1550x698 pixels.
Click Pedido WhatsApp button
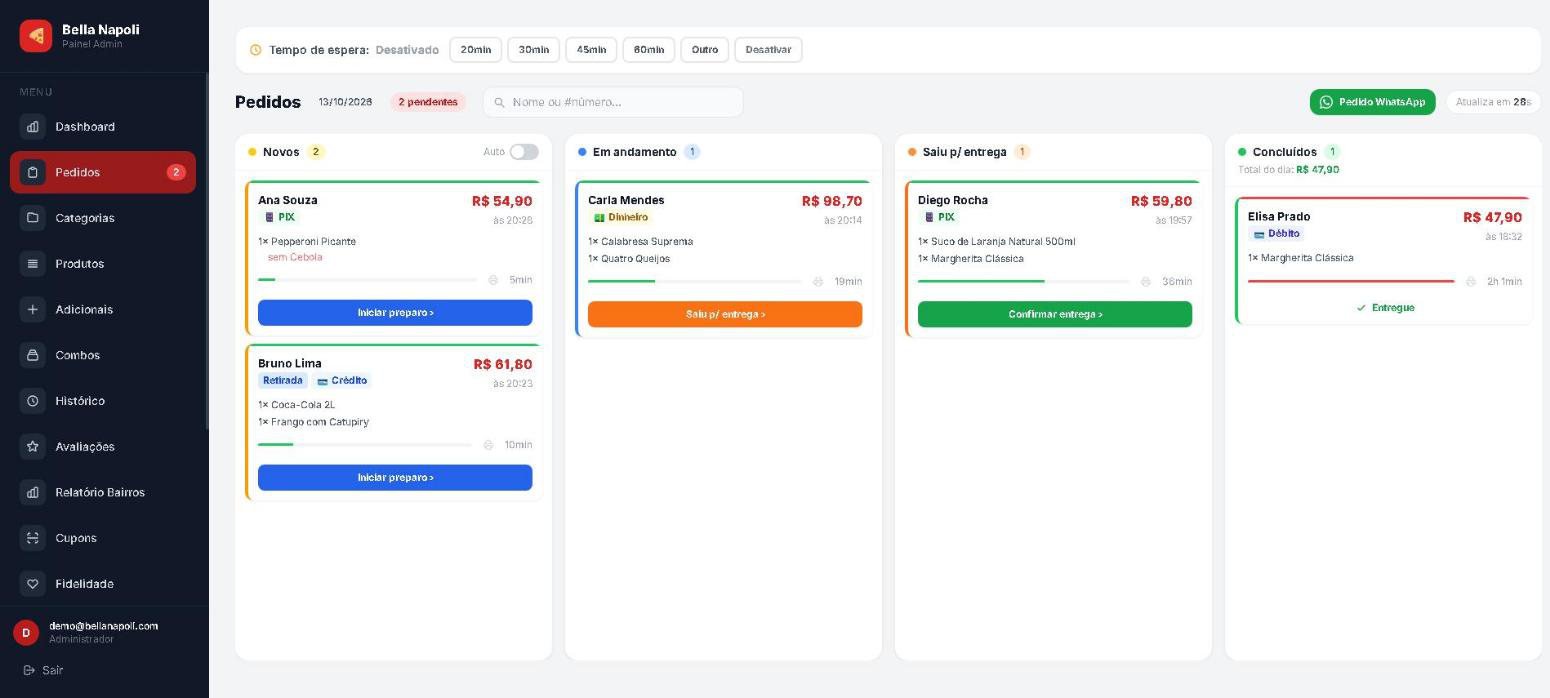(x=1373, y=102)
